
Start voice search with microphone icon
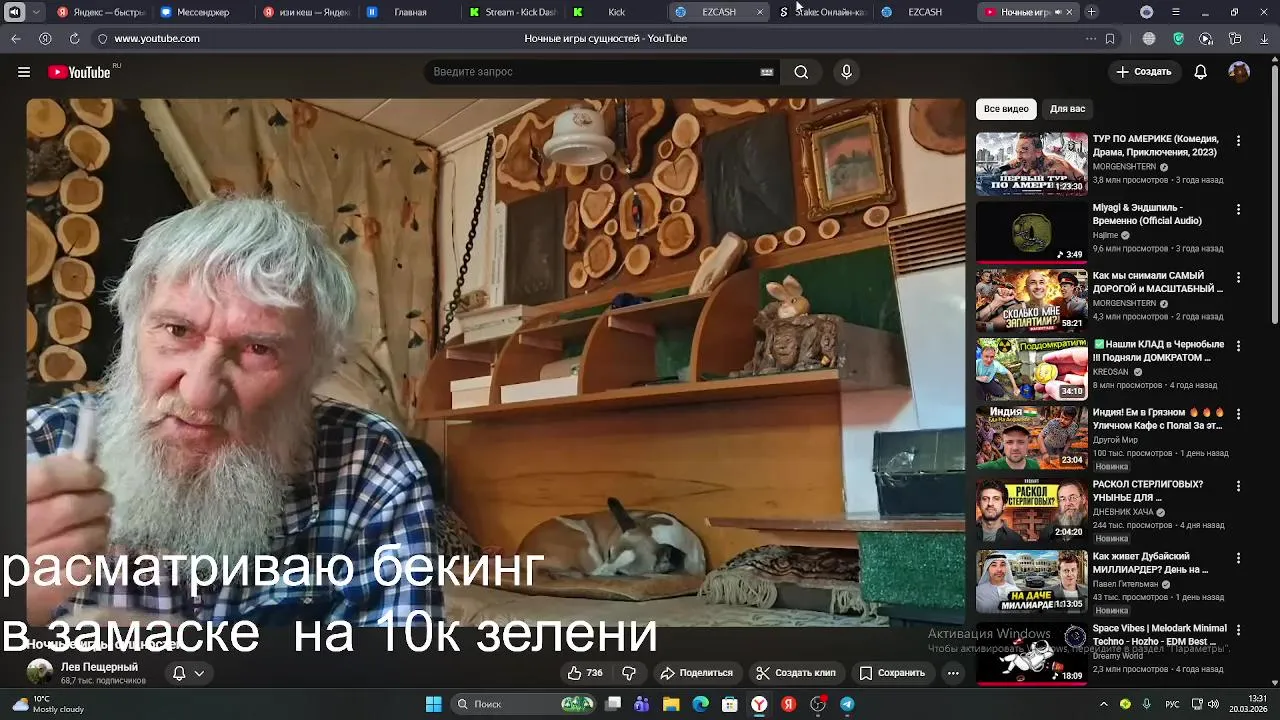point(846,72)
